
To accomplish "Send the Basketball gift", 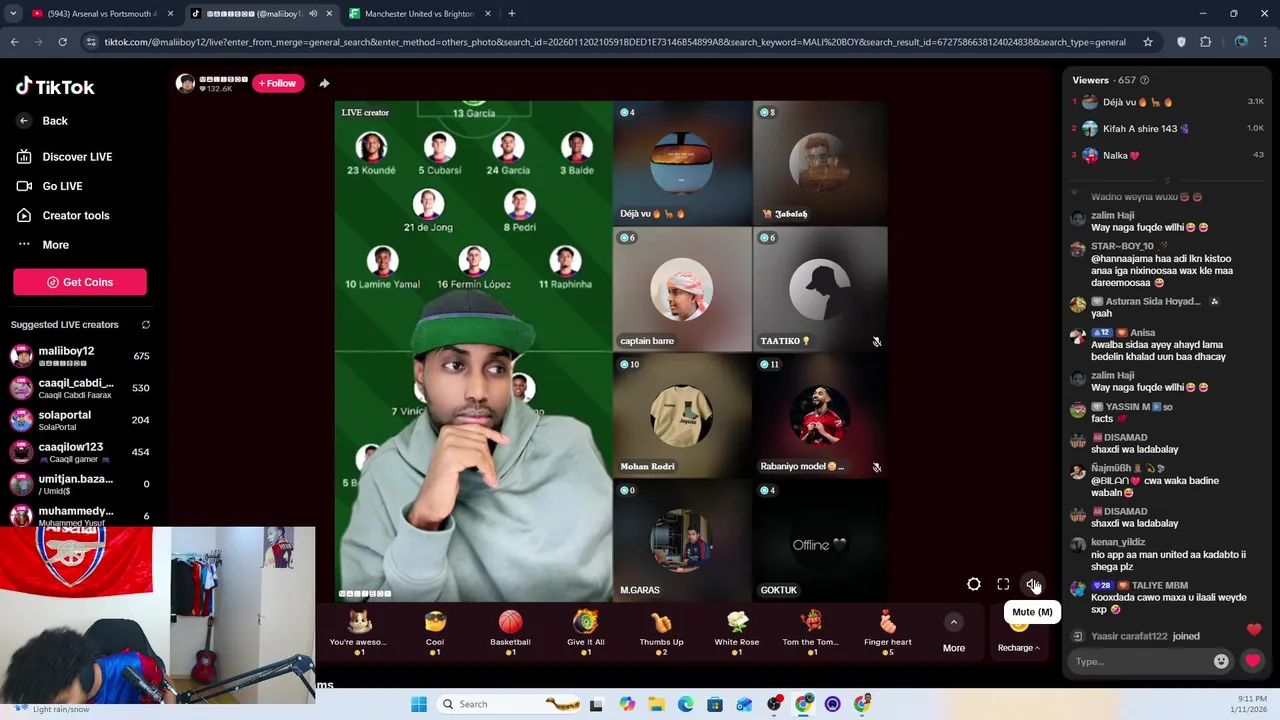I will [x=510, y=632].
